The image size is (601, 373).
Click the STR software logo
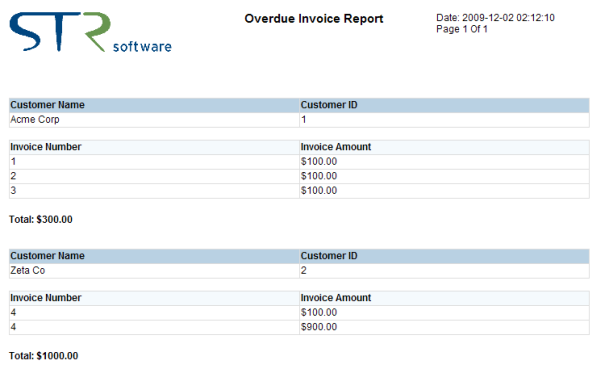click(x=91, y=32)
